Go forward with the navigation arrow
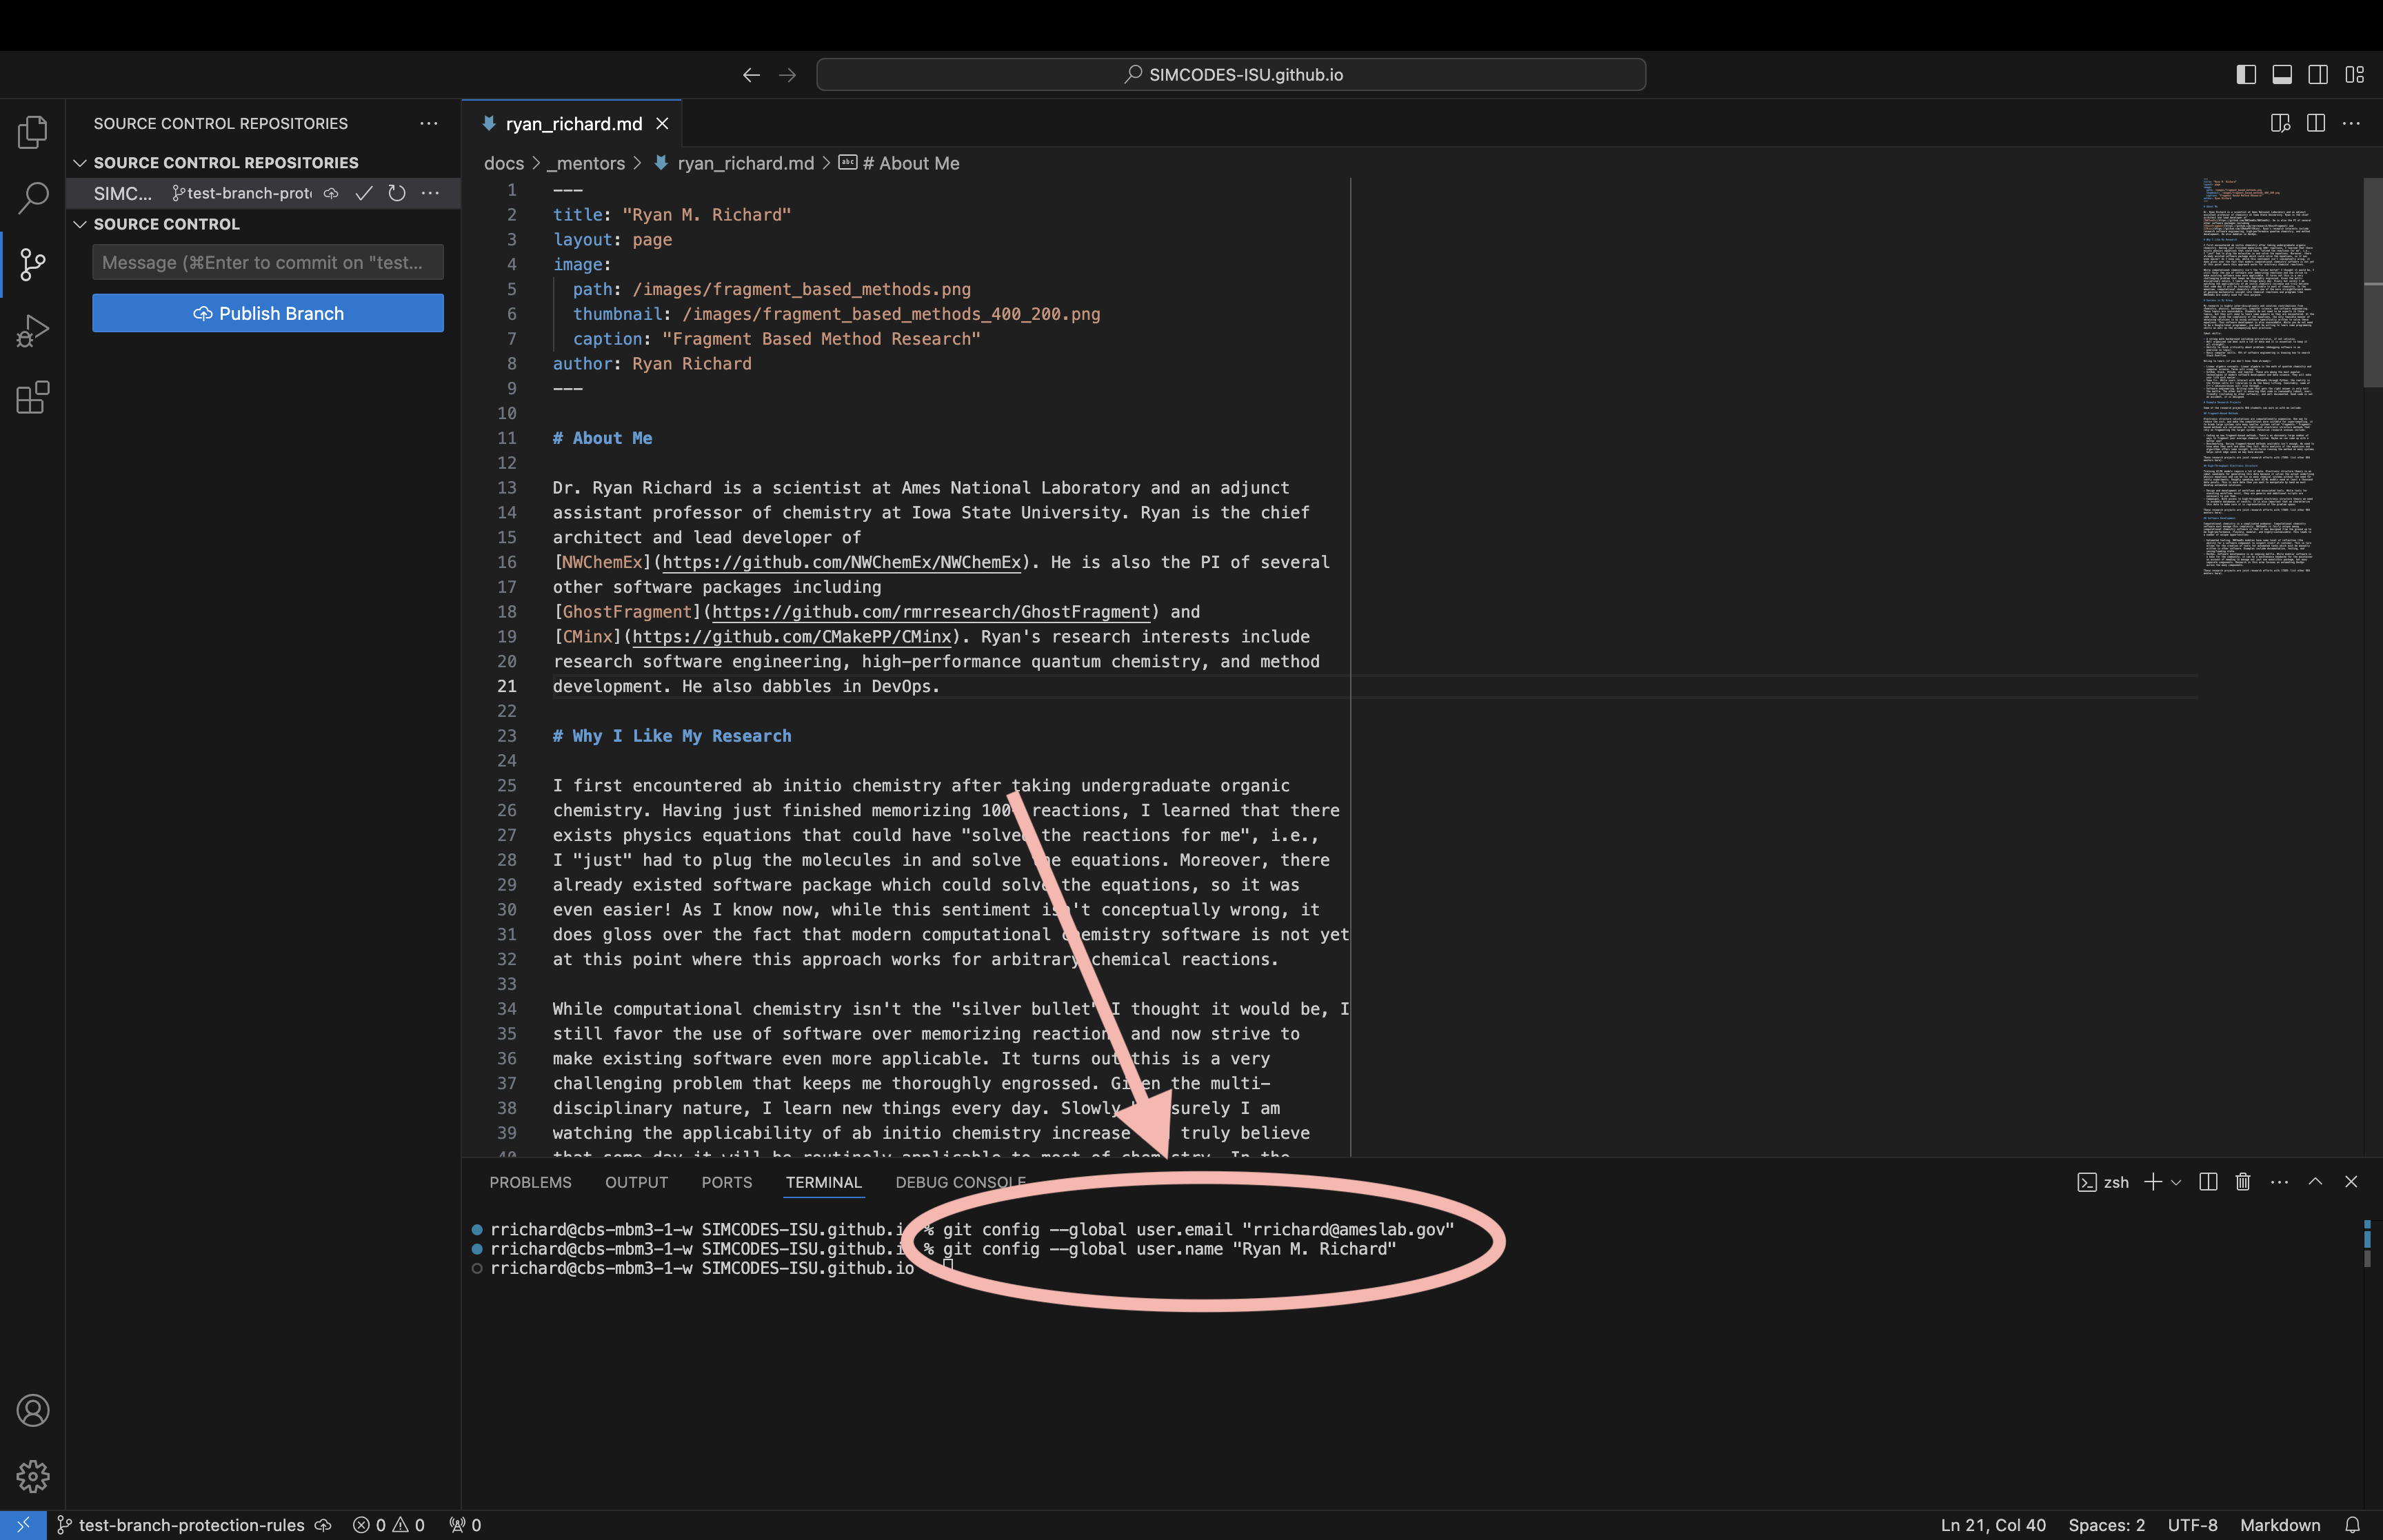This screenshot has width=2383, height=1540. (x=788, y=75)
